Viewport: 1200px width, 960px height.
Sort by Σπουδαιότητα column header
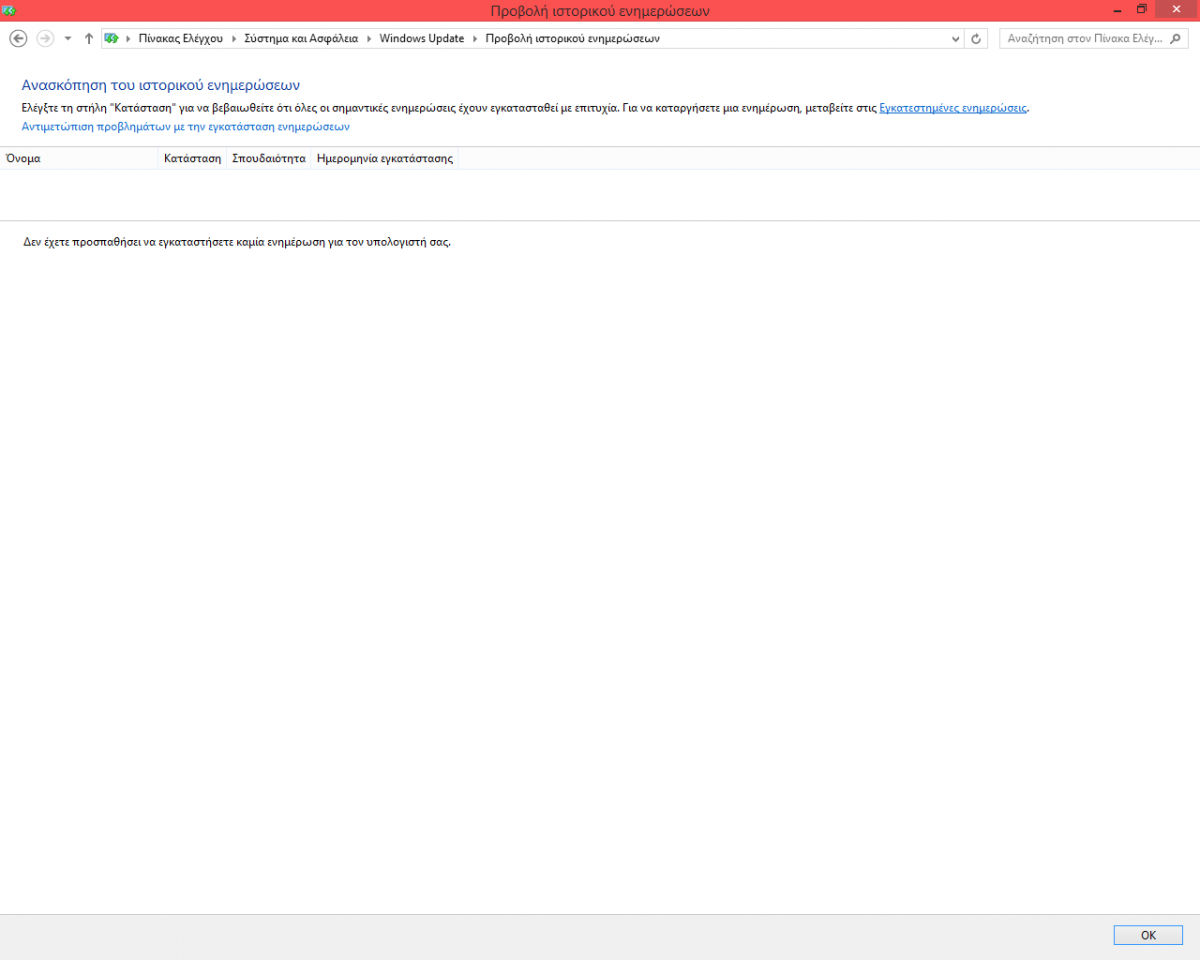(269, 158)
